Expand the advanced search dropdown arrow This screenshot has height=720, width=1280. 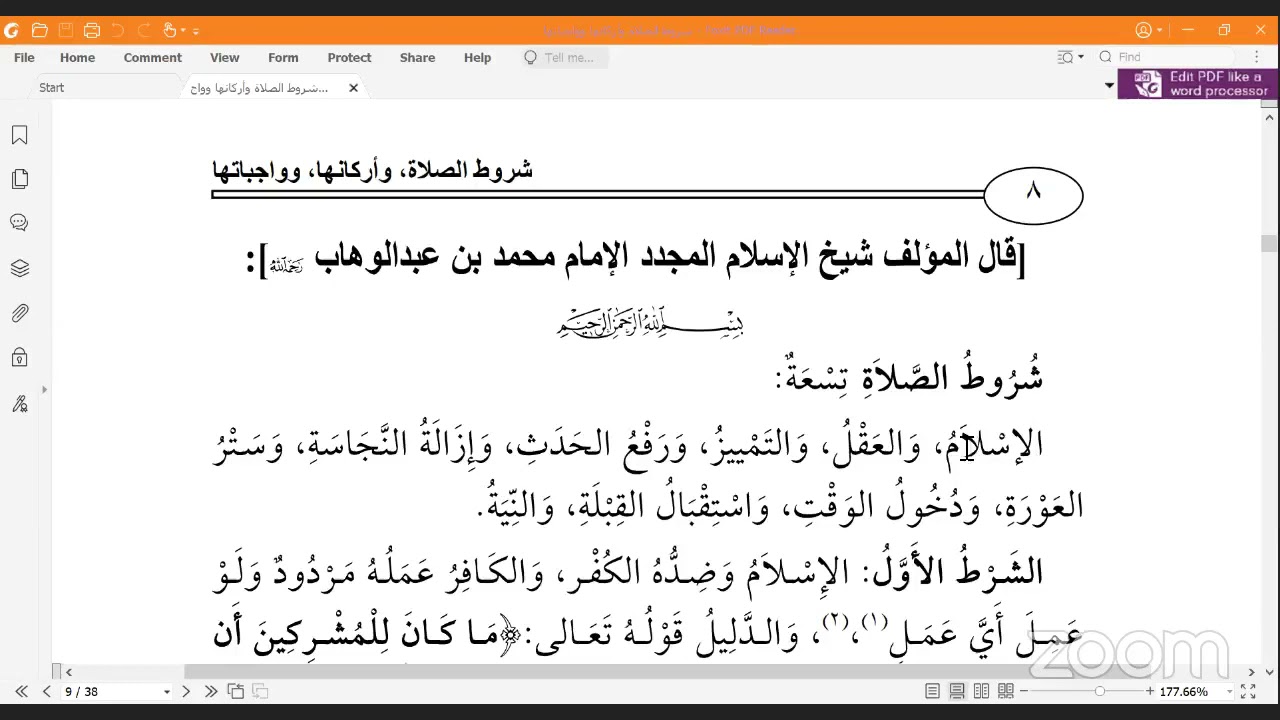point(1080,58)
